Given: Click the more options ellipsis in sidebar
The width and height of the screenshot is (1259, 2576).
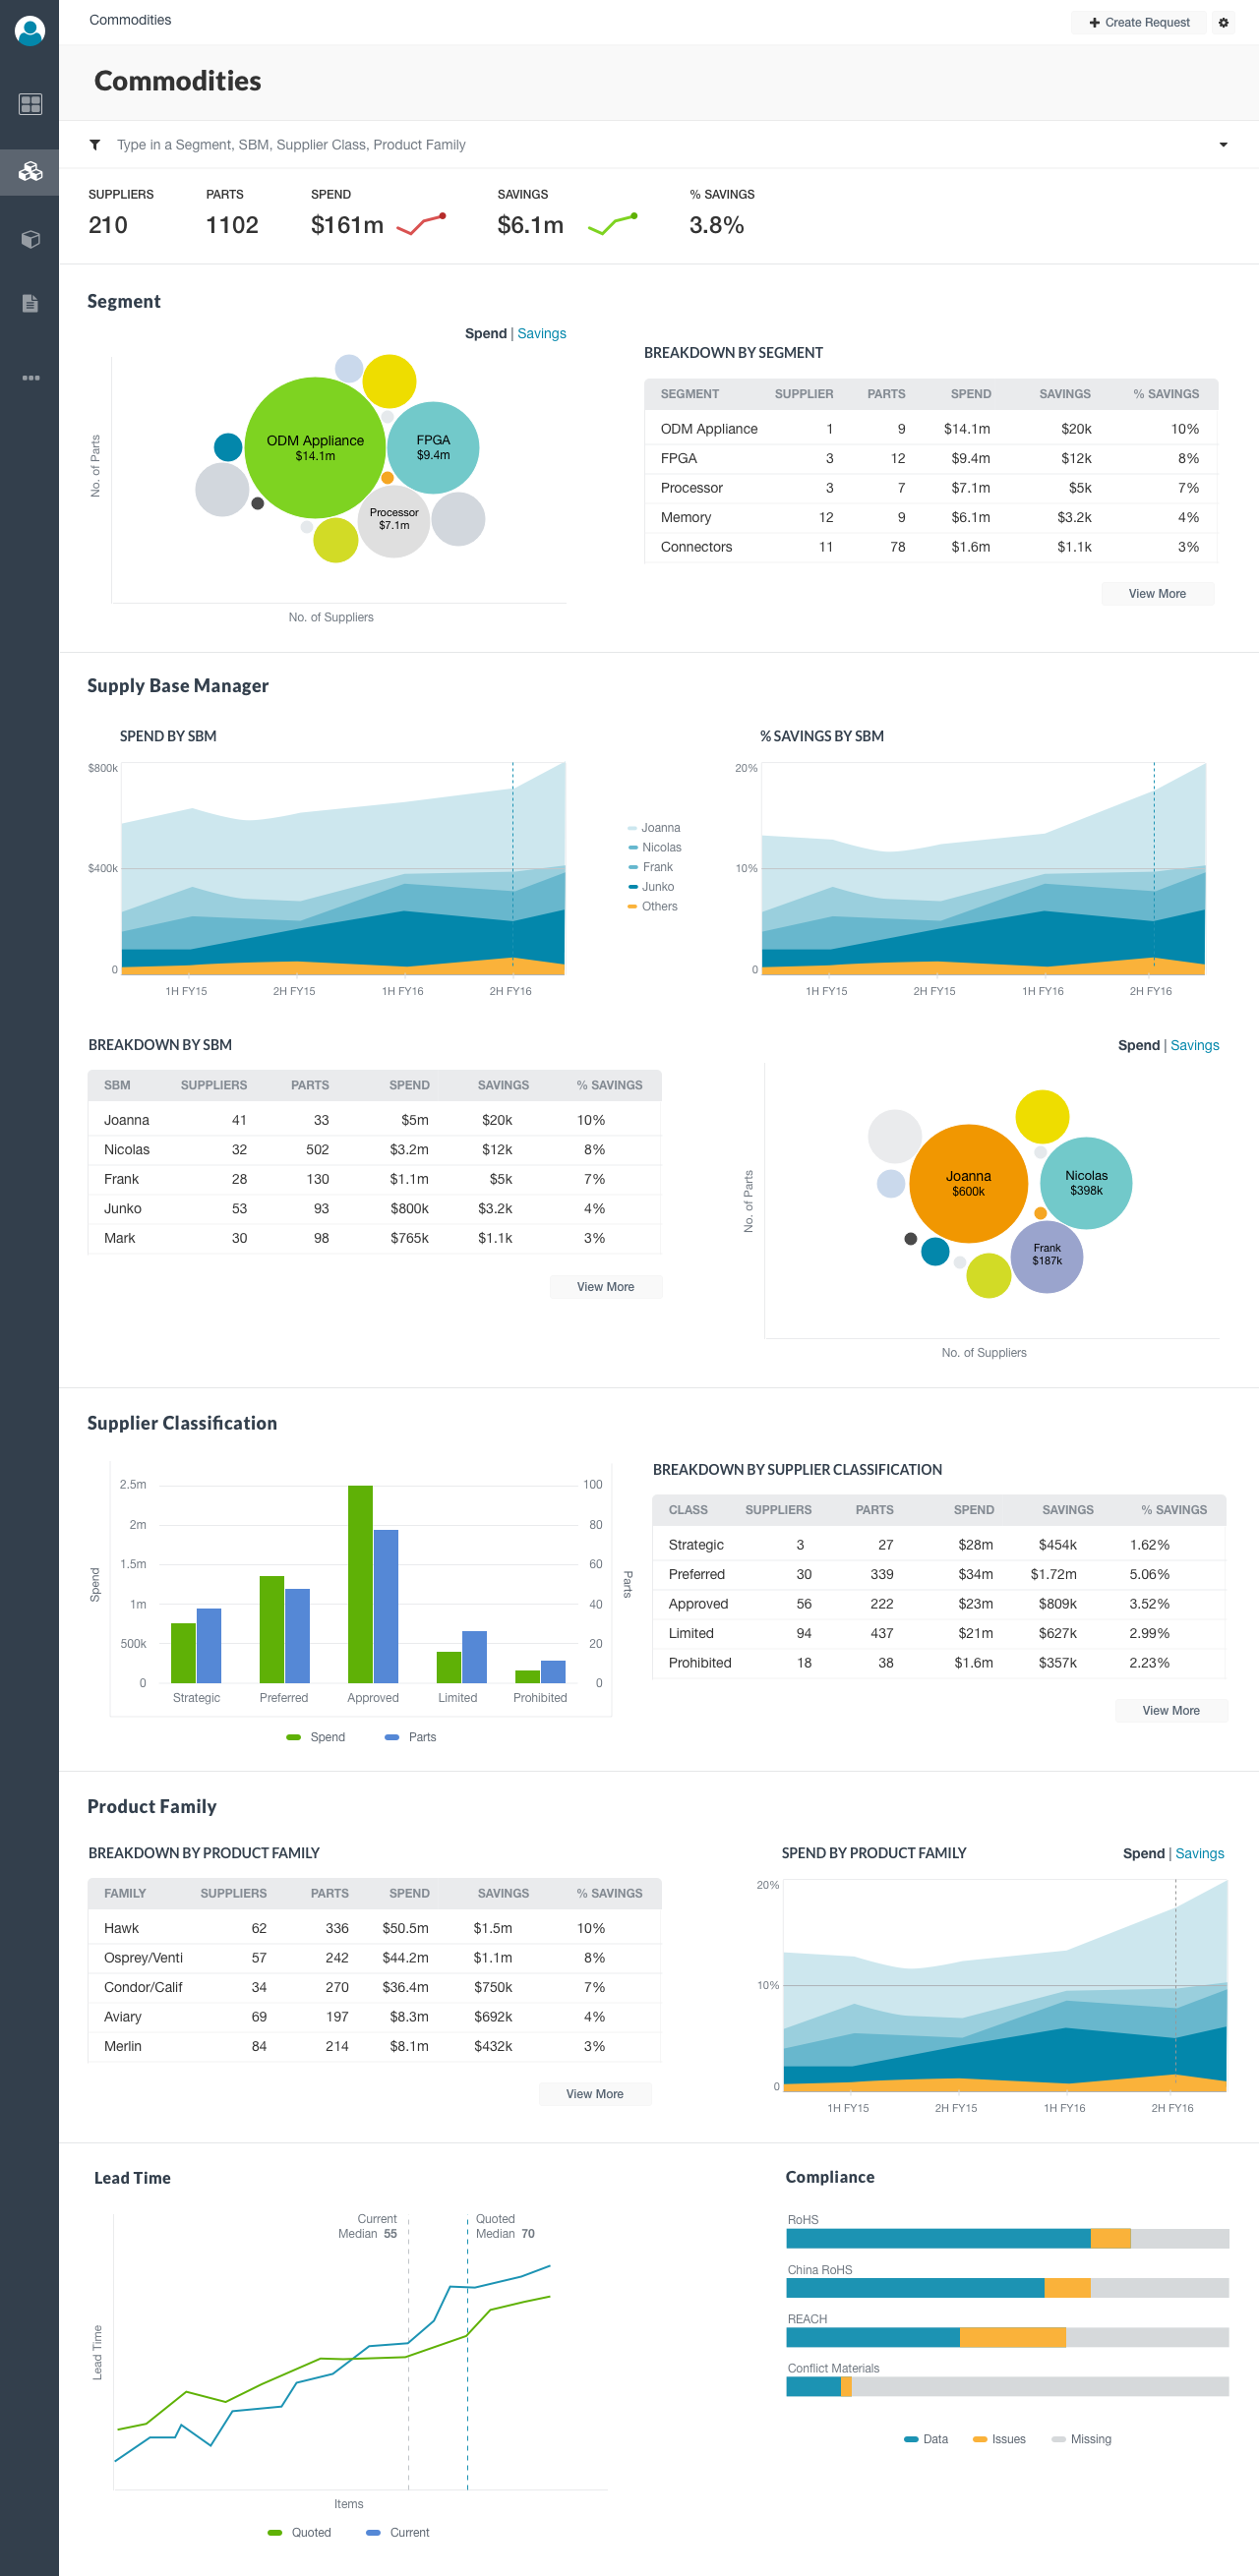Looking at the screenshot, I should (30, 378).
